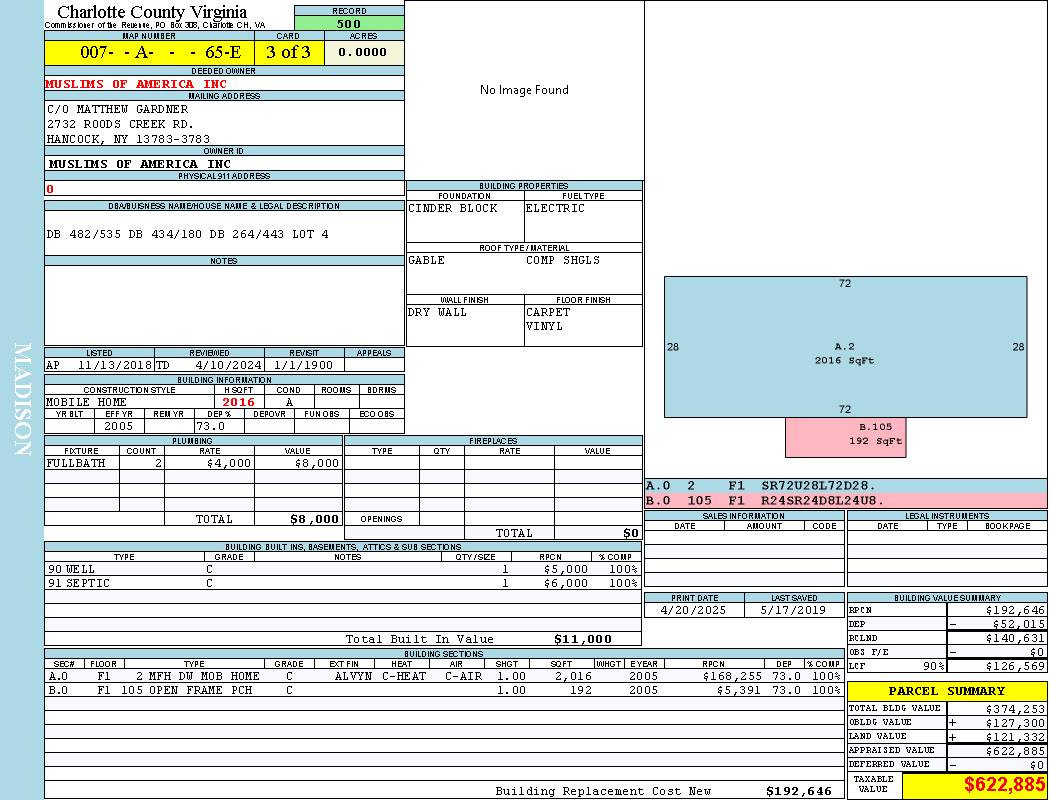Click total building value $374,253
1050x800 pixels.
(1015, 709)
